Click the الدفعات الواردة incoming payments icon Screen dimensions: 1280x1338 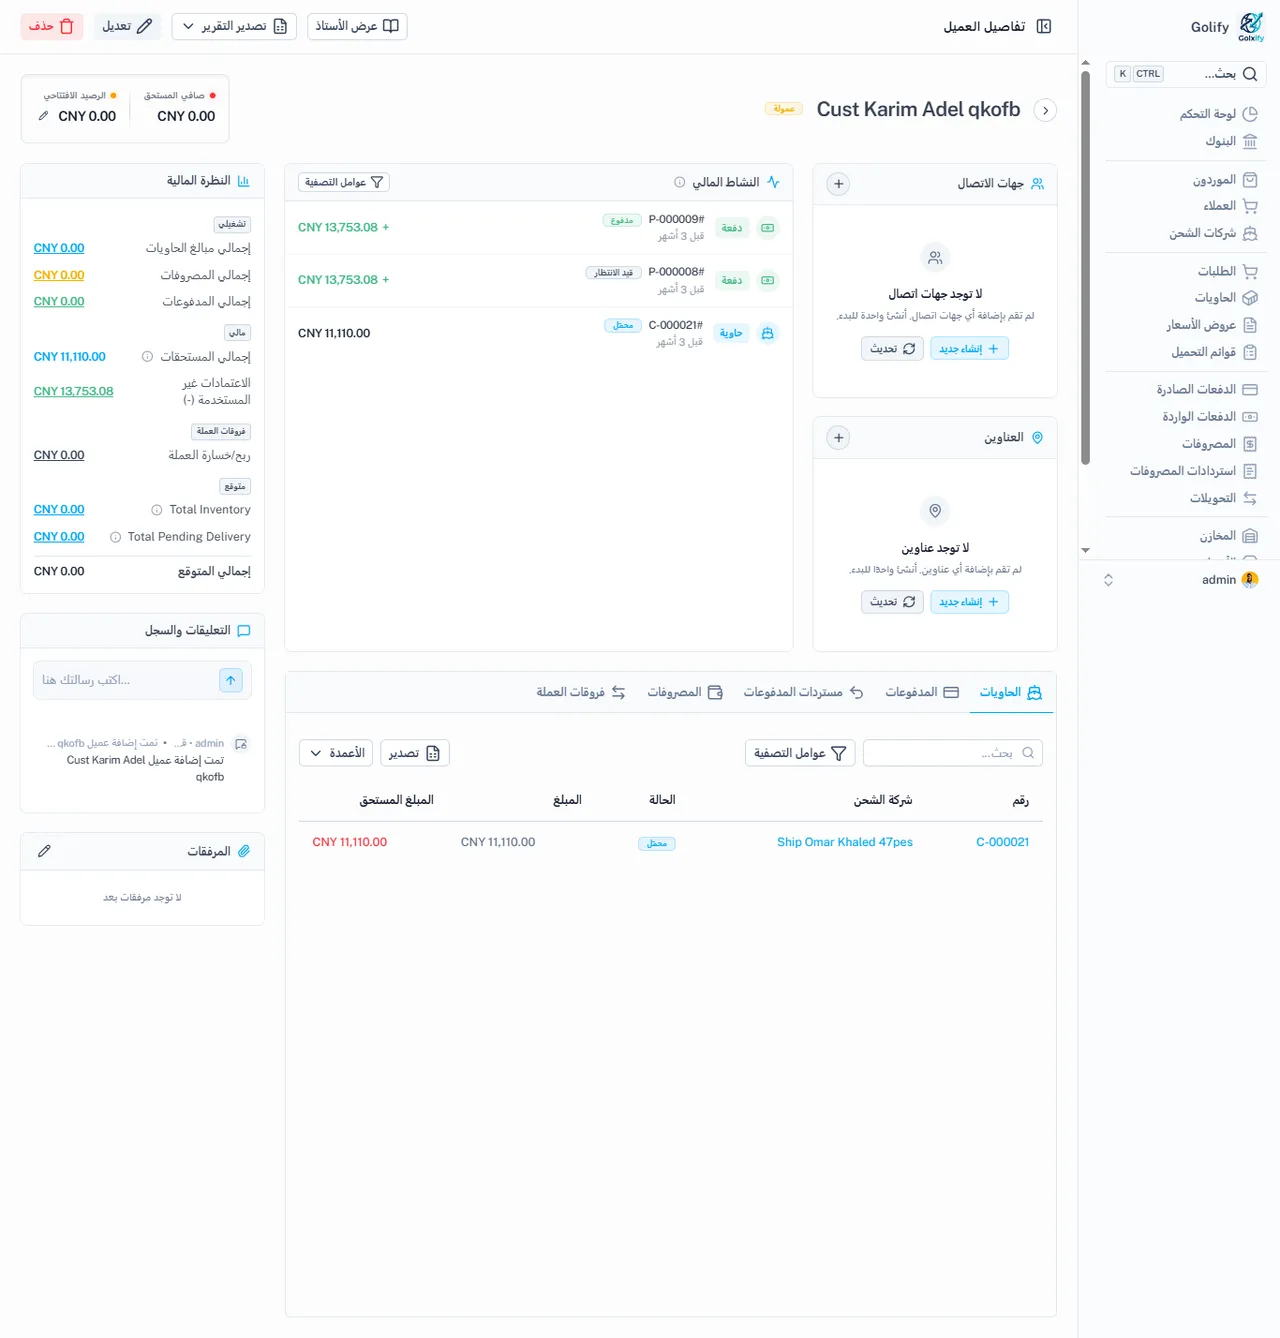pos(1250,417)
